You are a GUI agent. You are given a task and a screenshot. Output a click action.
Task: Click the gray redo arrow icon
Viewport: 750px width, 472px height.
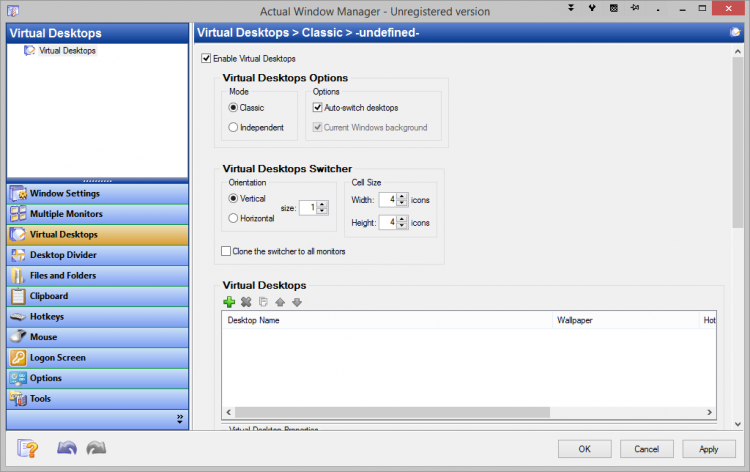coord(96,448)
